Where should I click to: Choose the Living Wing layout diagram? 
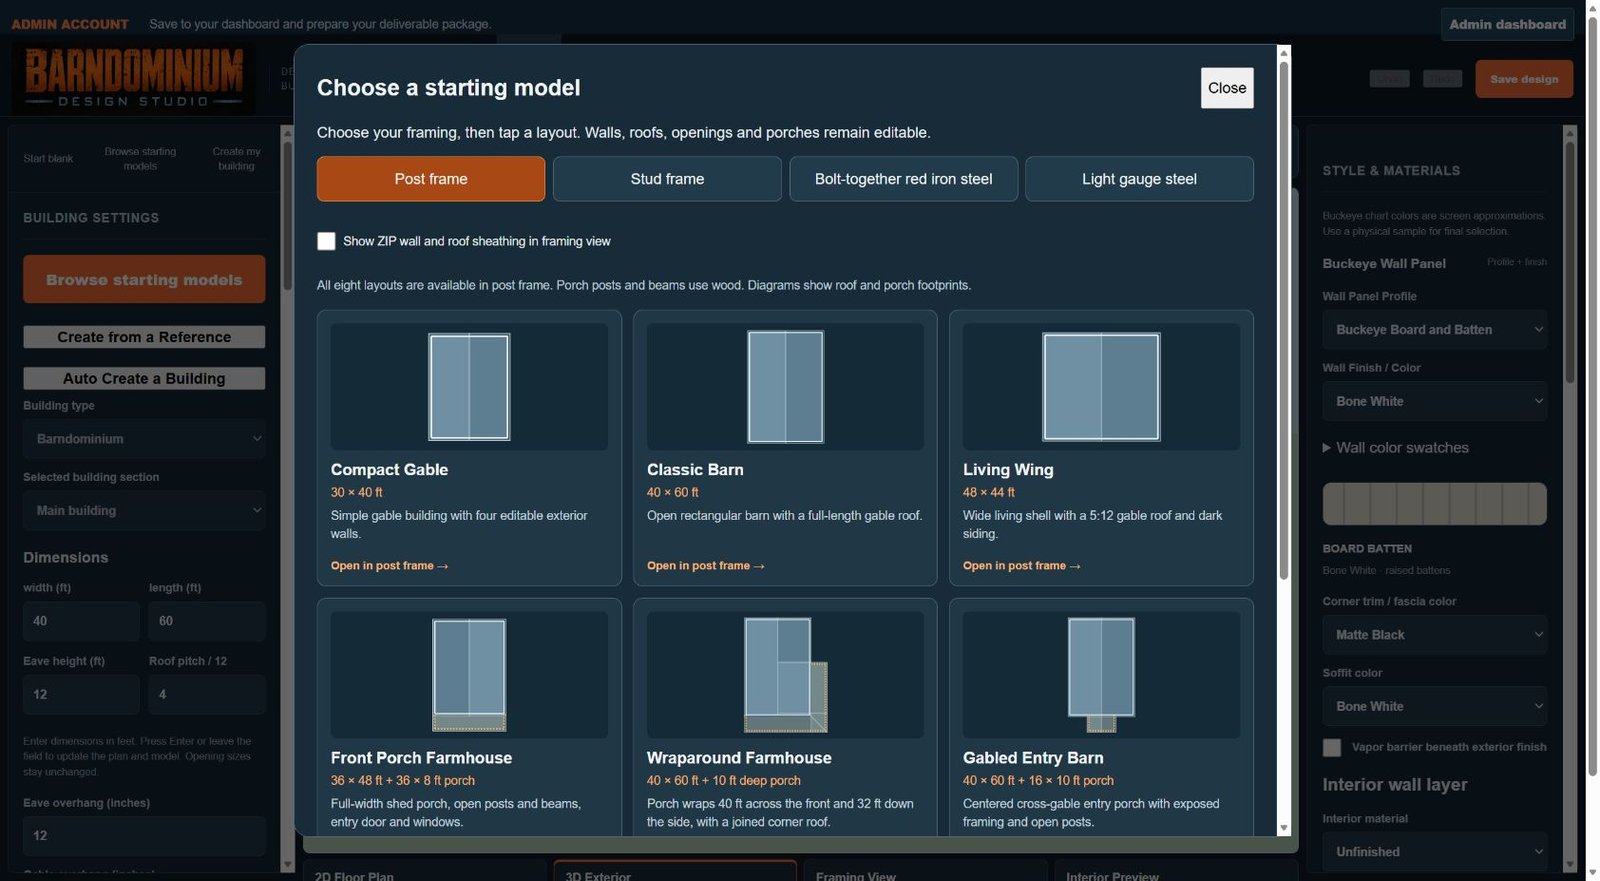[x=1101, y=386]
